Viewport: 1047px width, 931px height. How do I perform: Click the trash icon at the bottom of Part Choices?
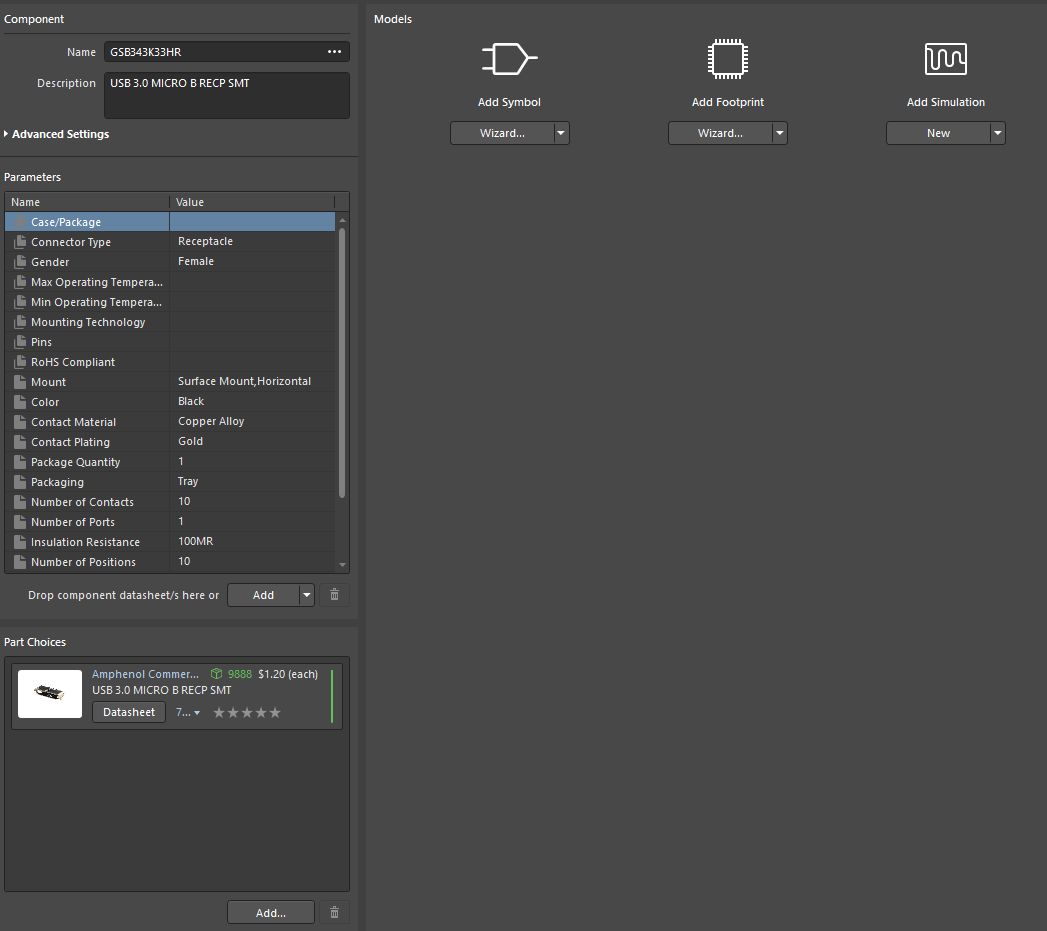coord(334,911)
